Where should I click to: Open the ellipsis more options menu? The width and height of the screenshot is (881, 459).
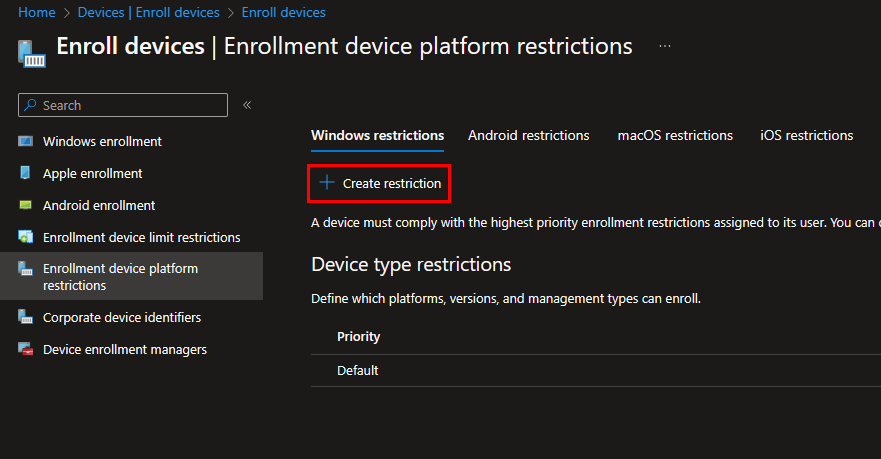665,47
